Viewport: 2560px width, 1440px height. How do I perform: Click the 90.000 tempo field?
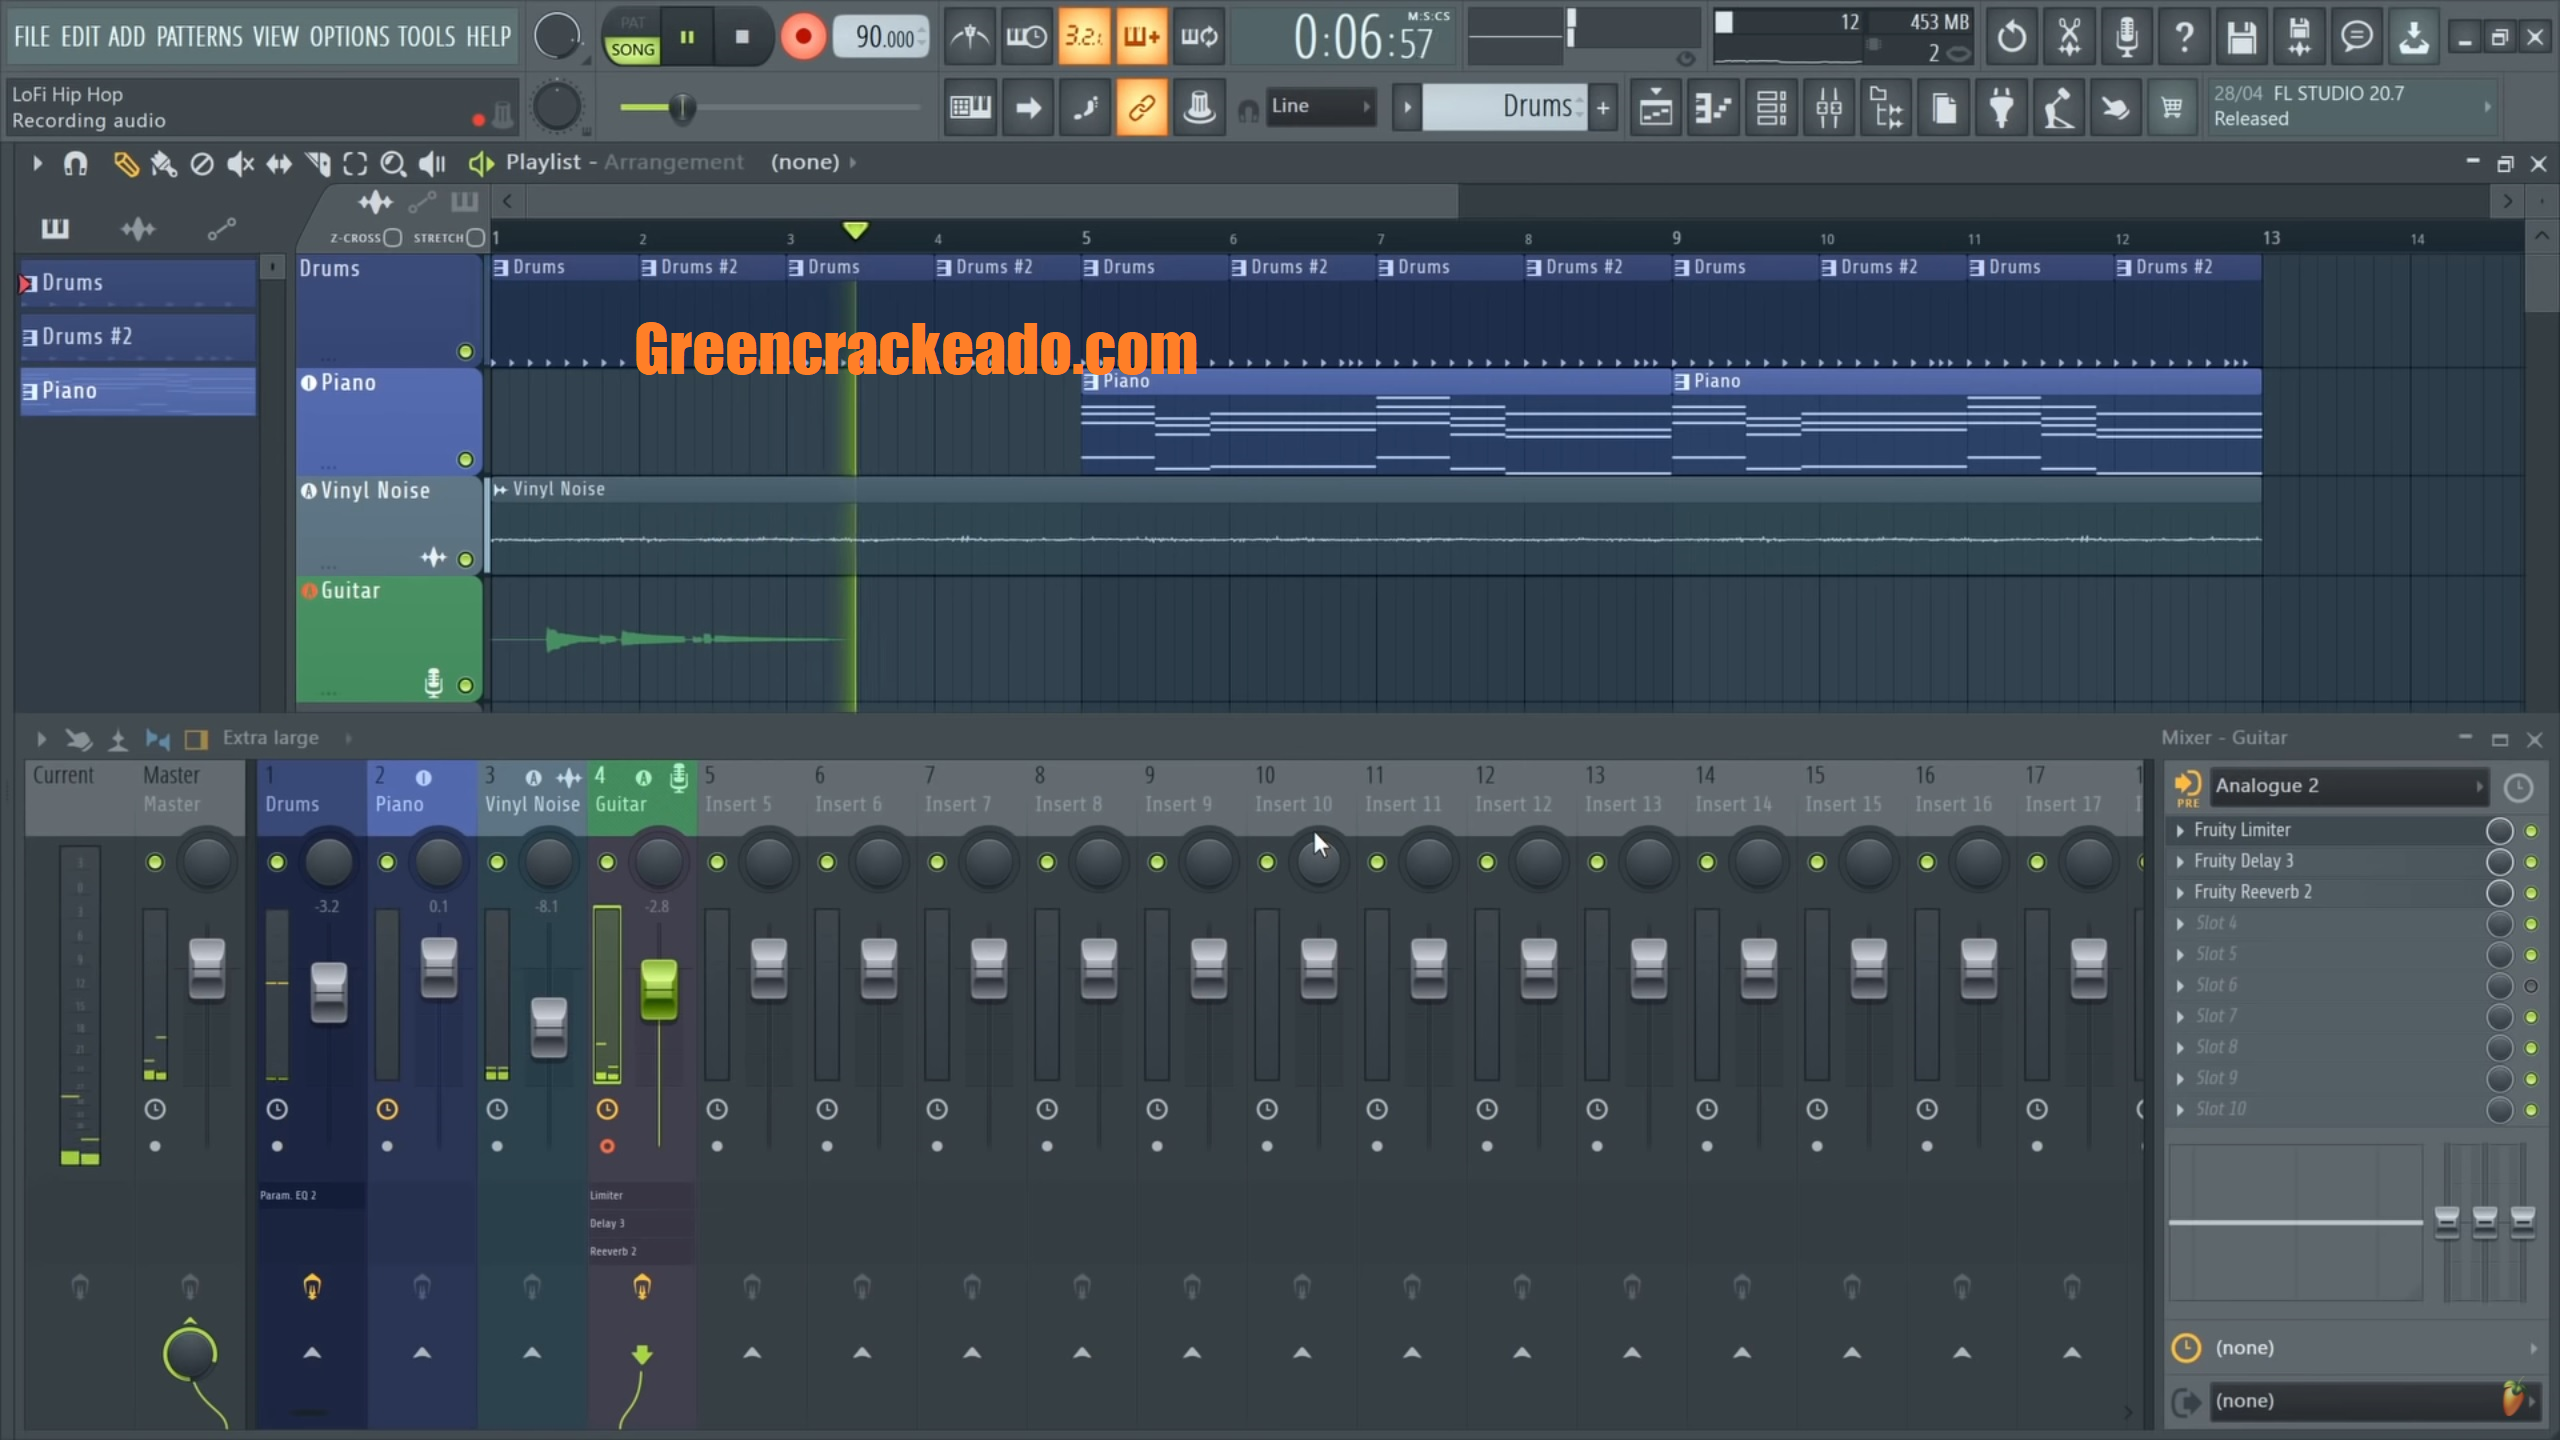[x=881, y=37]
